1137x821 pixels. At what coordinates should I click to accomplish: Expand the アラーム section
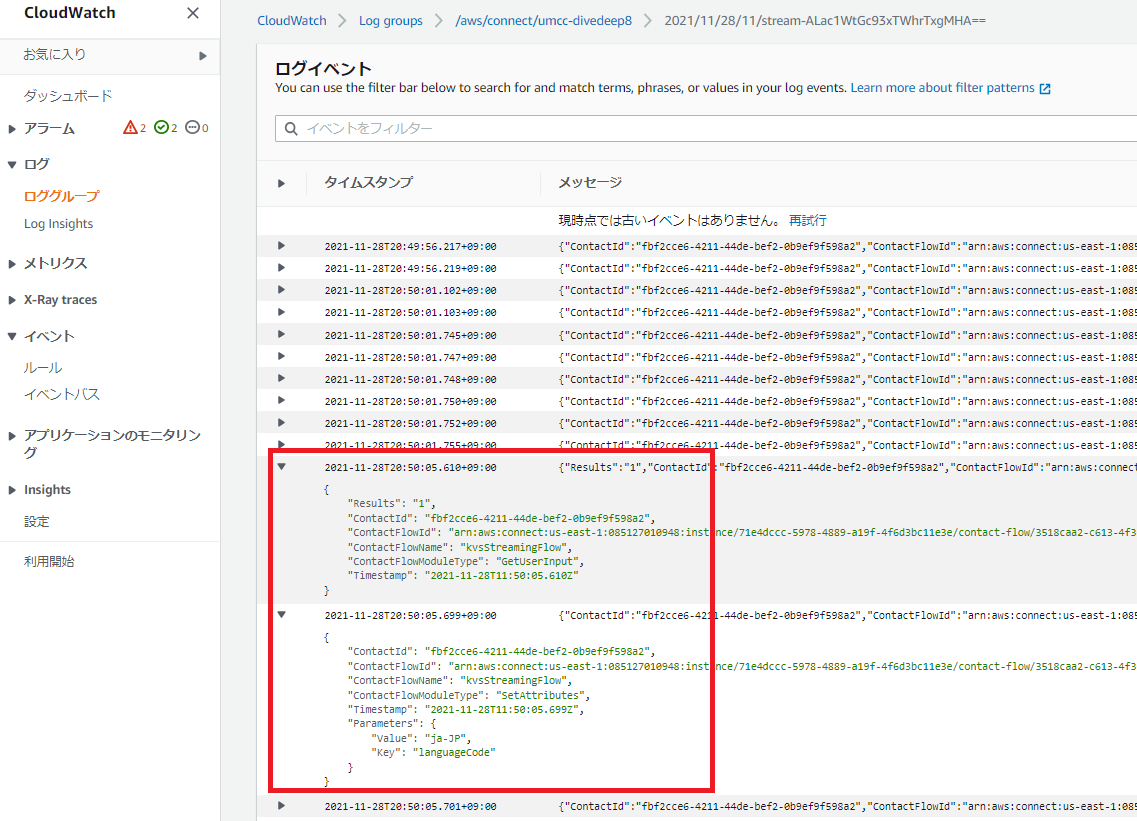pyautogui.click(x=12, y=129)
